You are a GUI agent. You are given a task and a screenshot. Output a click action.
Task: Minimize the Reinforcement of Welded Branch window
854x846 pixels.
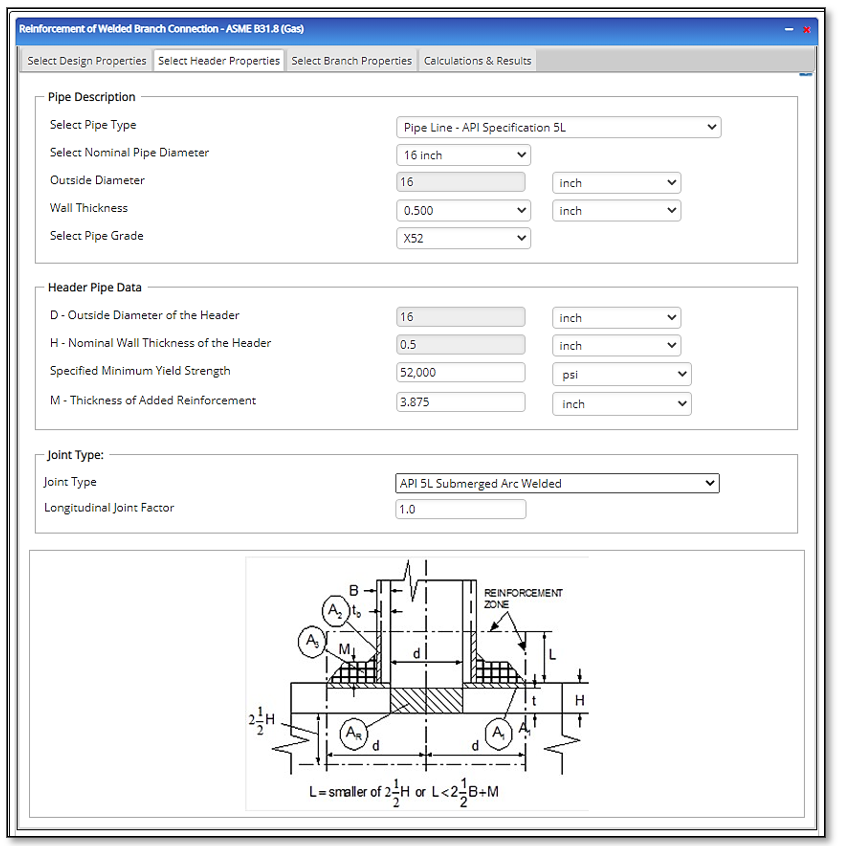click(x=791, y=29)
